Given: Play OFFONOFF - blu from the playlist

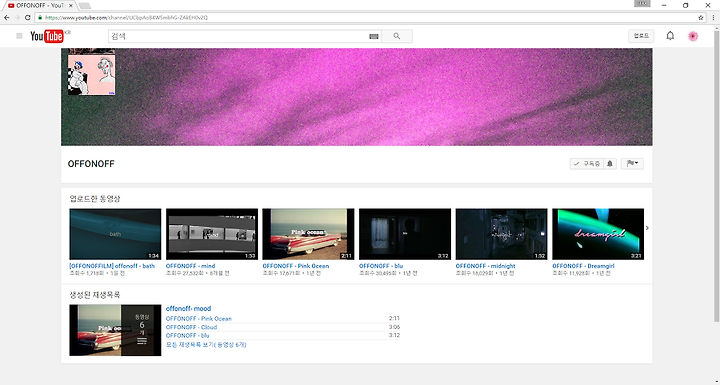Looking at the screenshot, I should click(x=187, y=335).
